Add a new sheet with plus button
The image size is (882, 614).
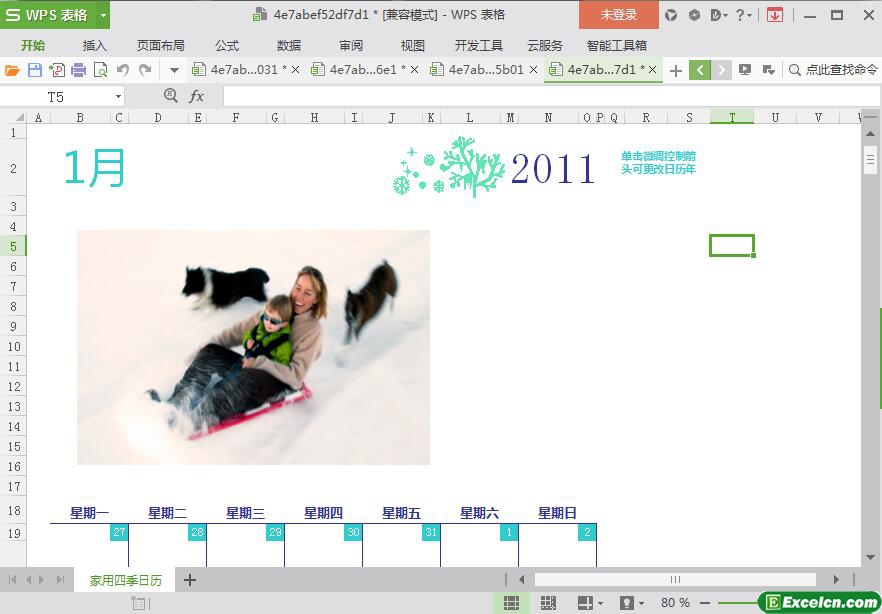[190, 580]
